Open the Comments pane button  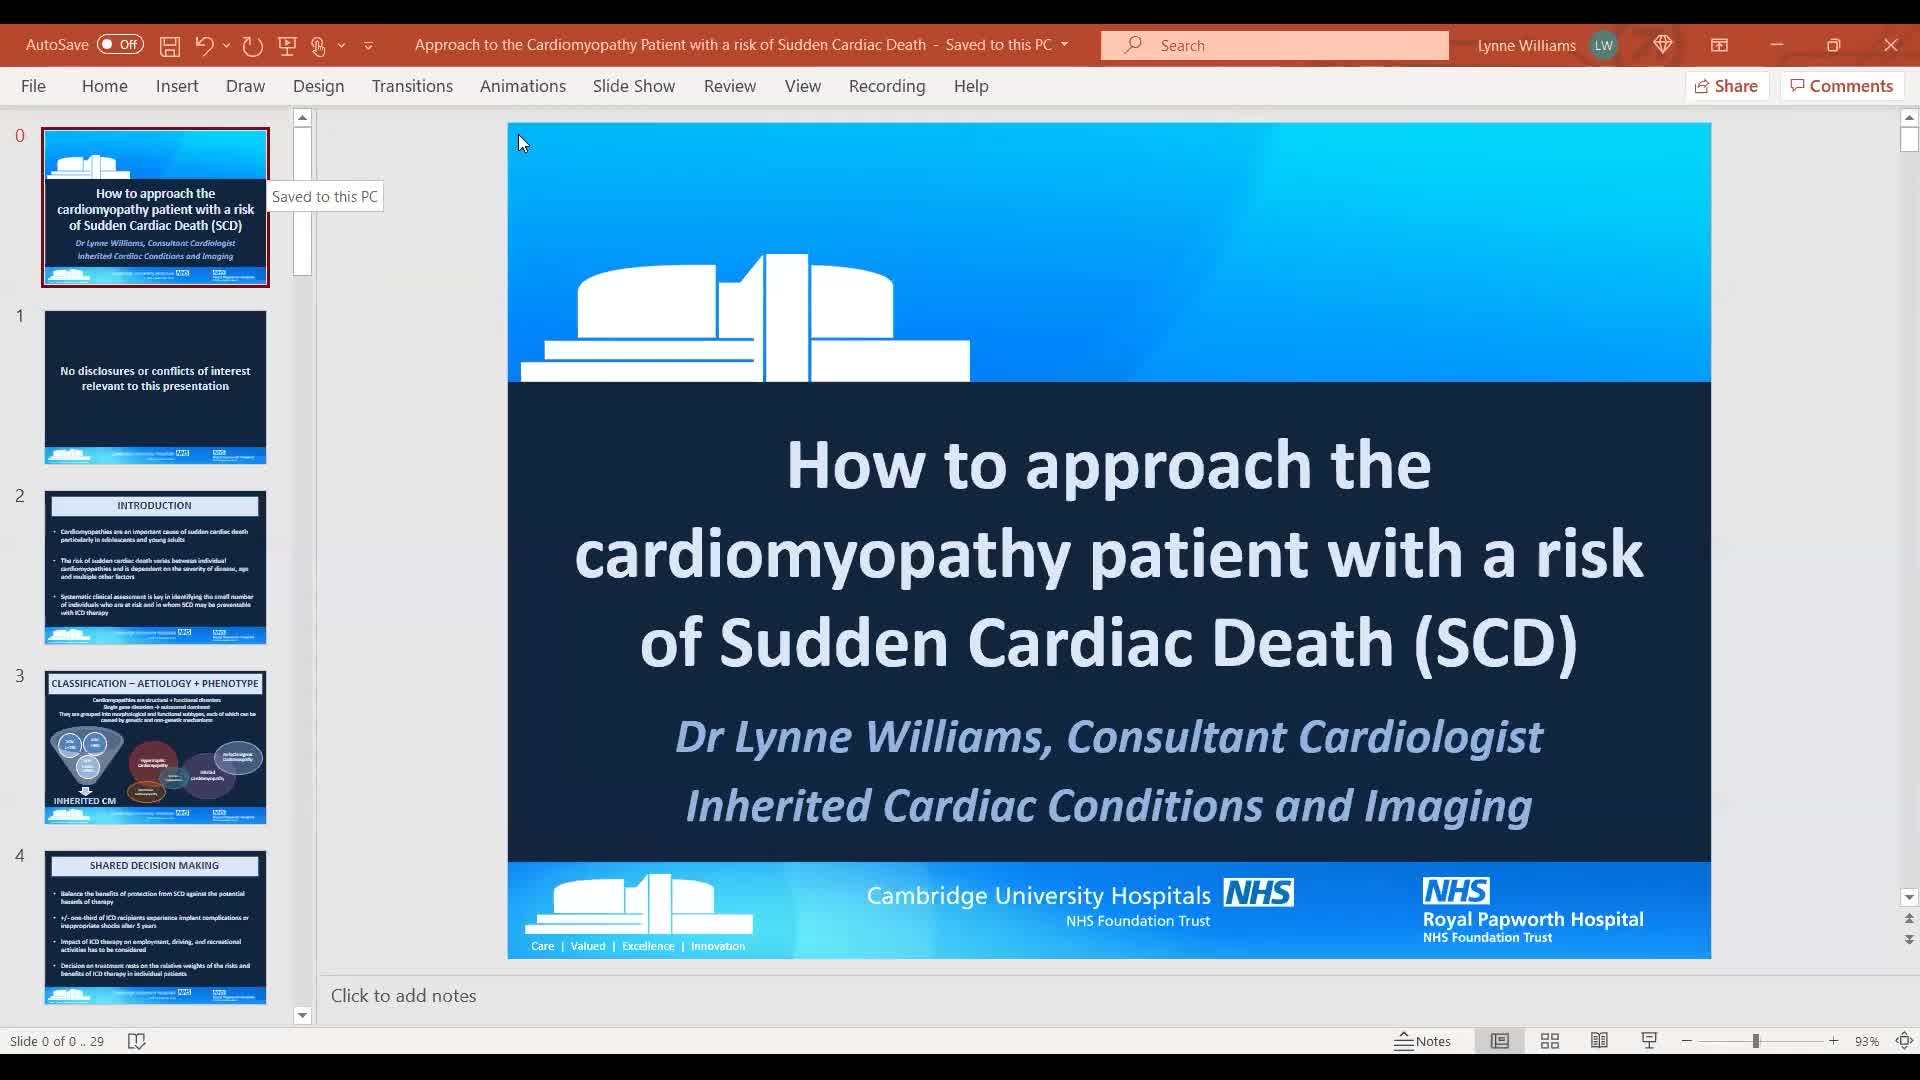click(1841, 86)
